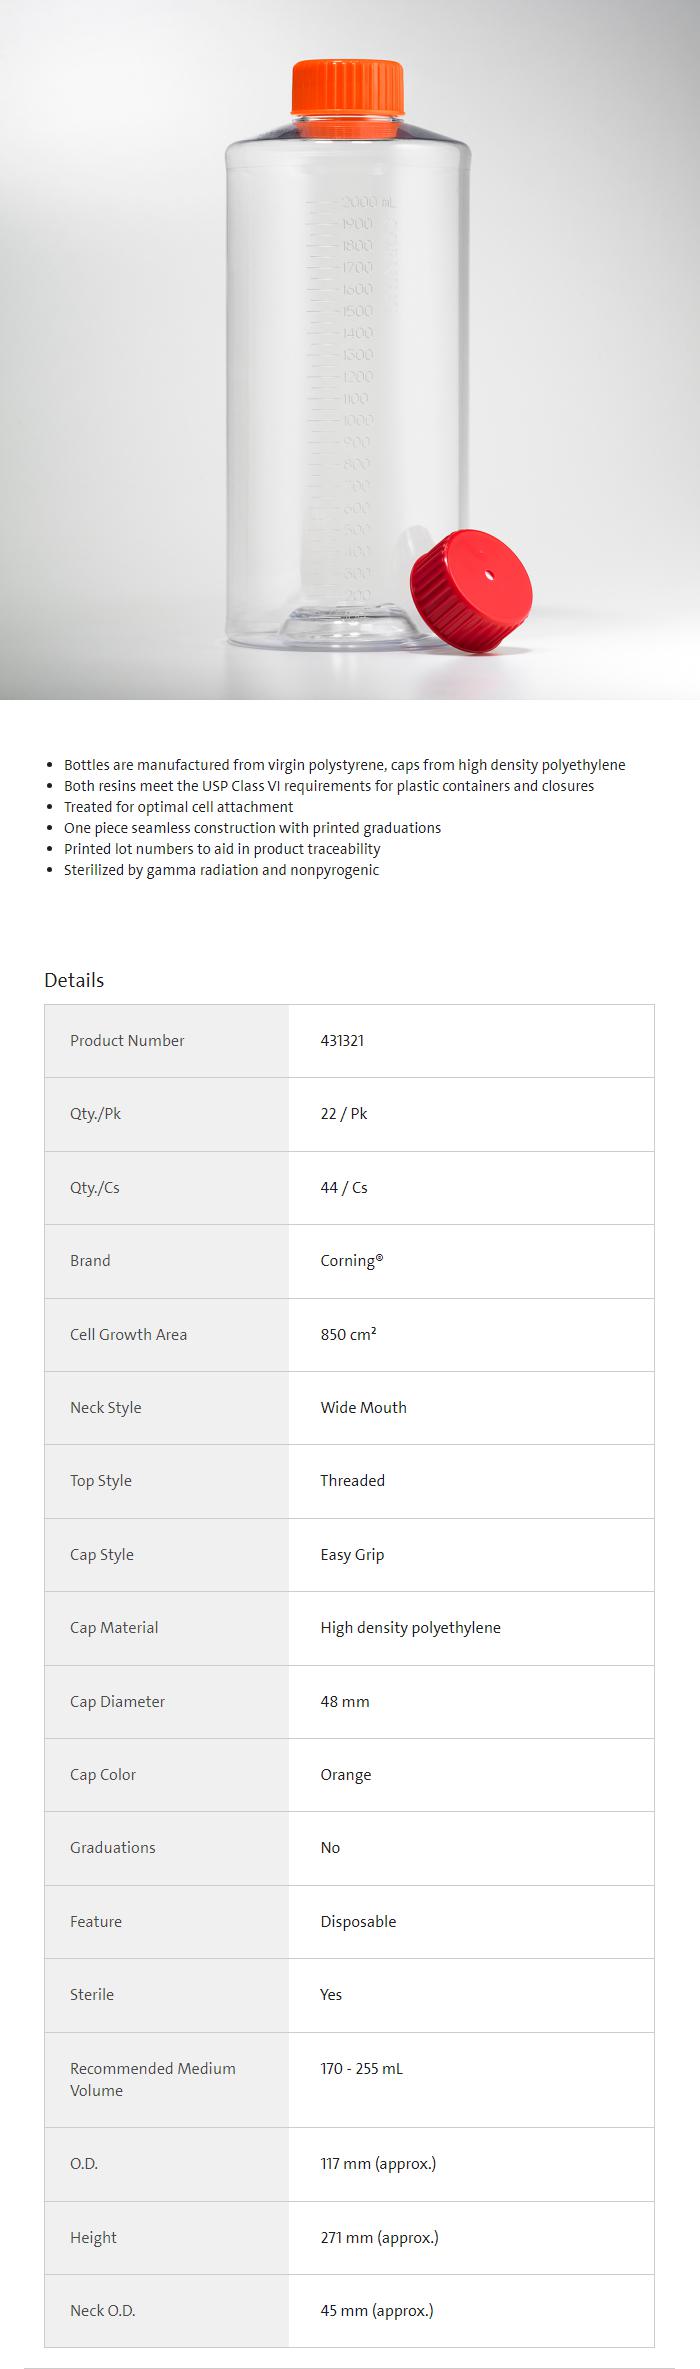Select the Qty./Pk row label

[95, 1113]
